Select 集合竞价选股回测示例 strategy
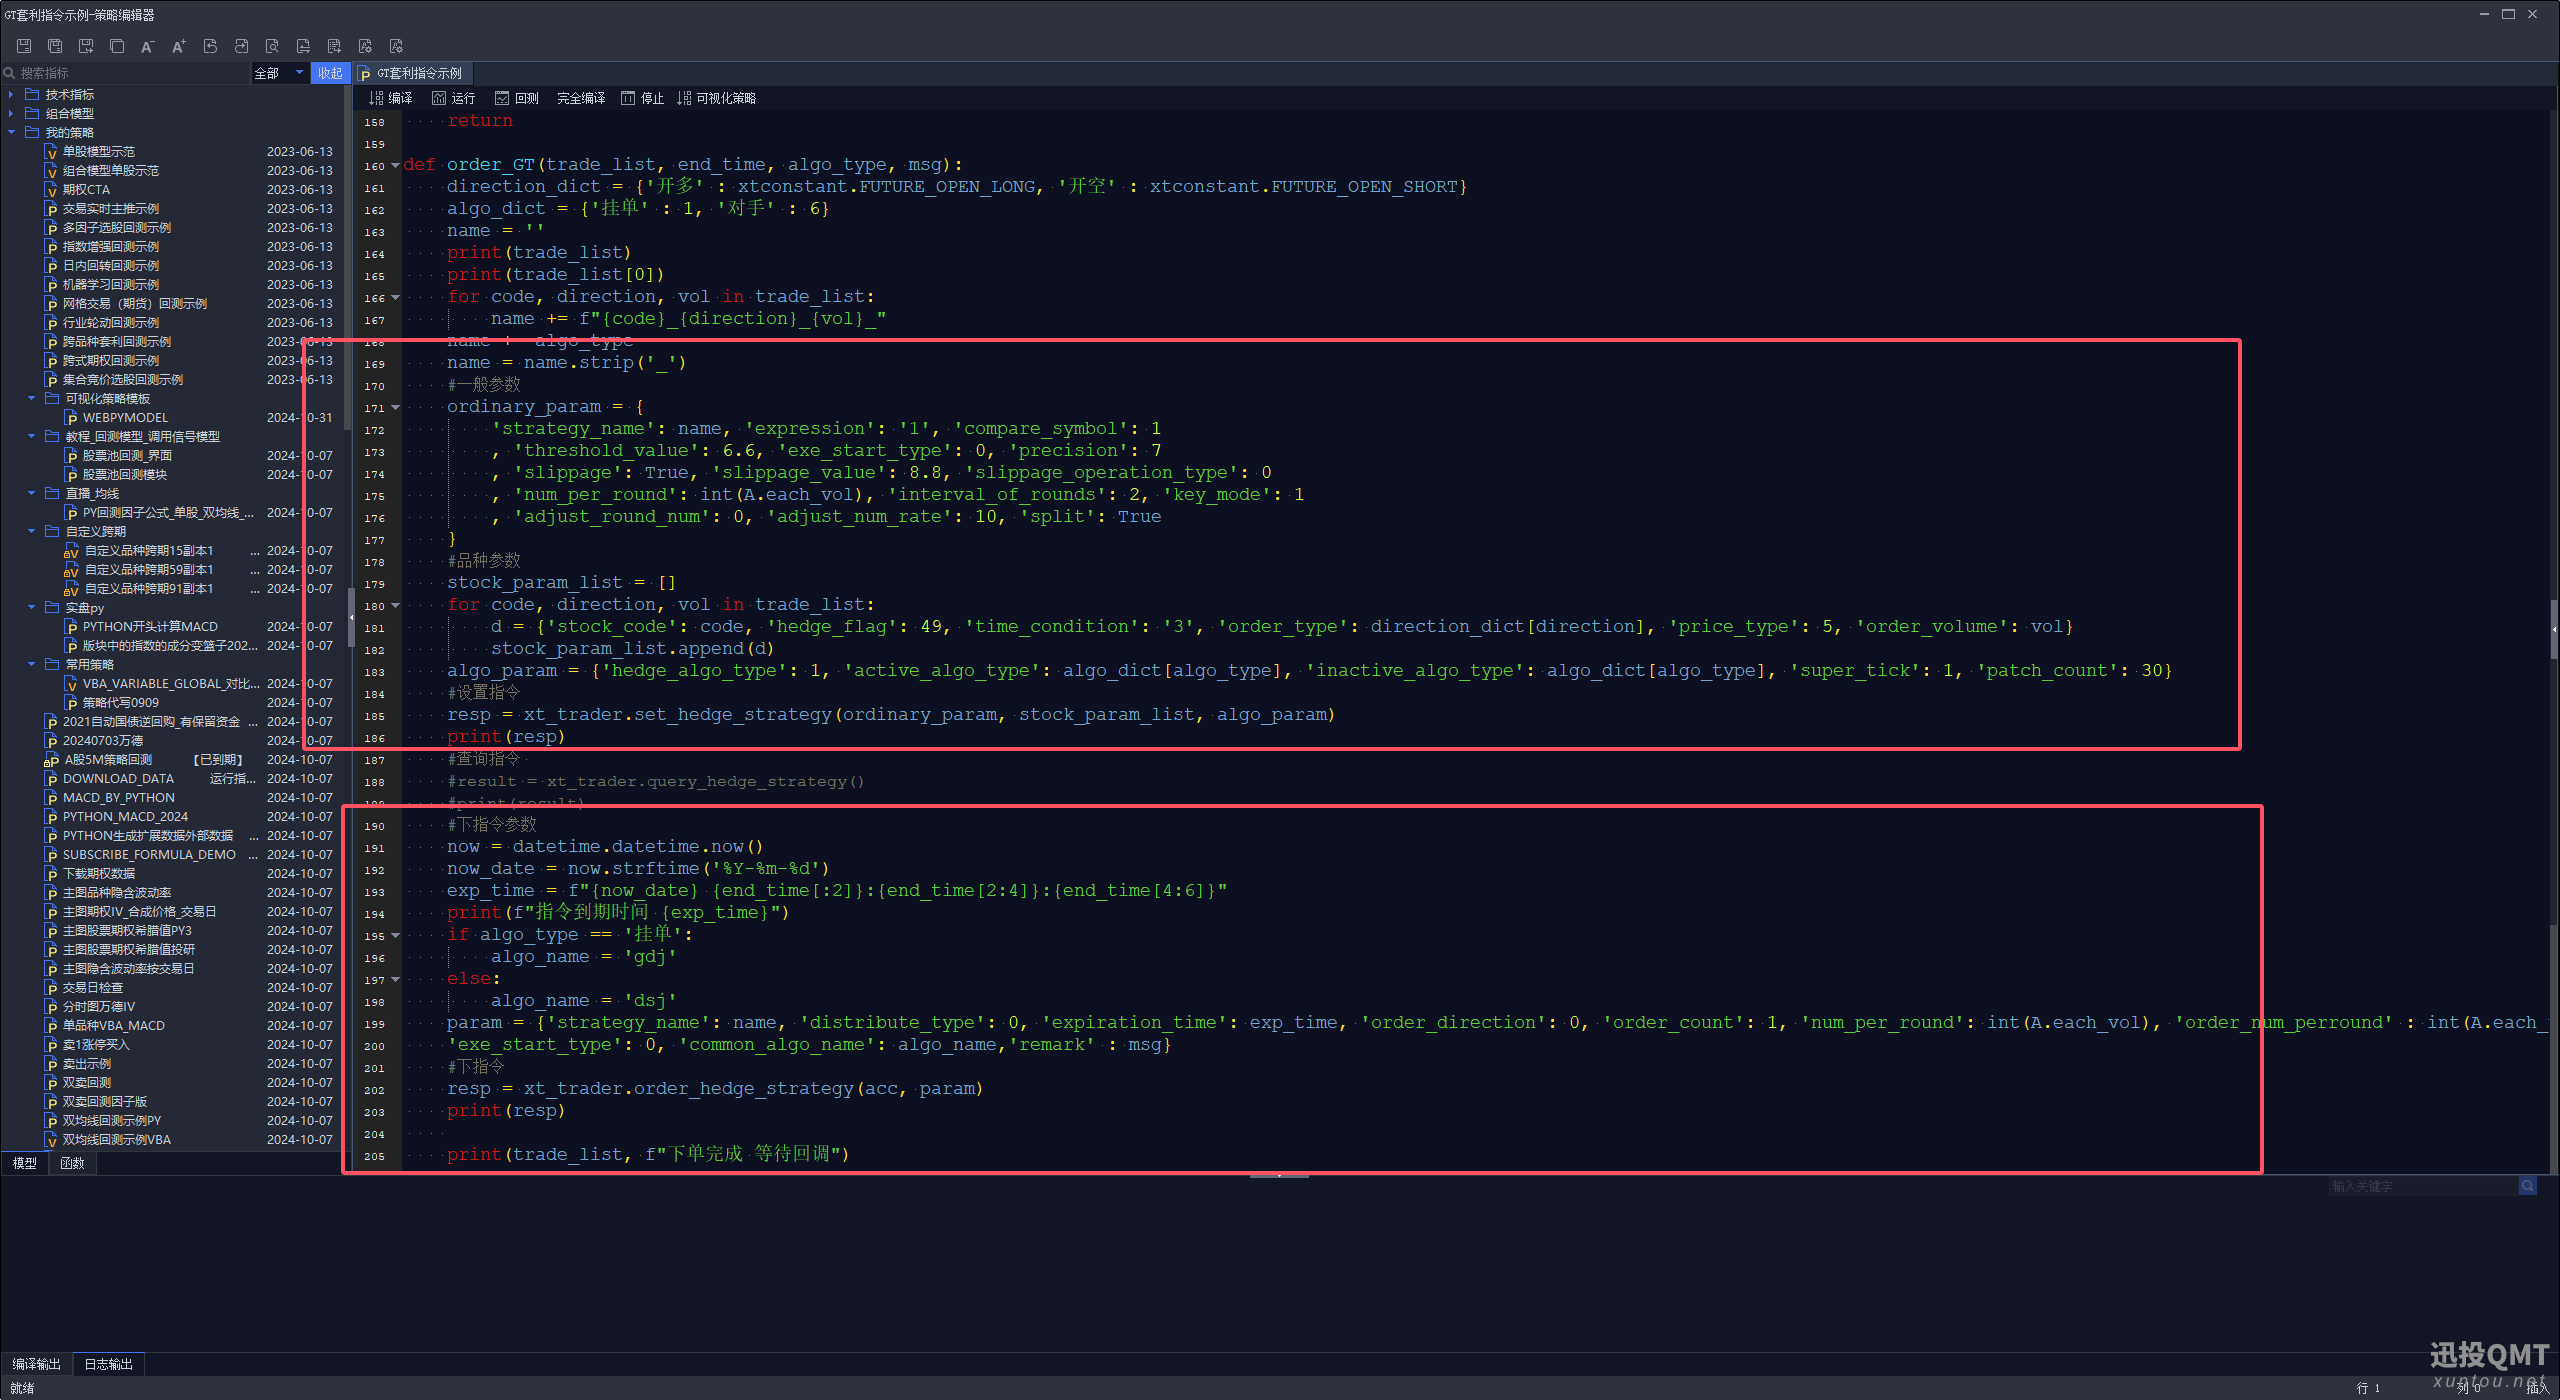 click(x=123, y=379)
